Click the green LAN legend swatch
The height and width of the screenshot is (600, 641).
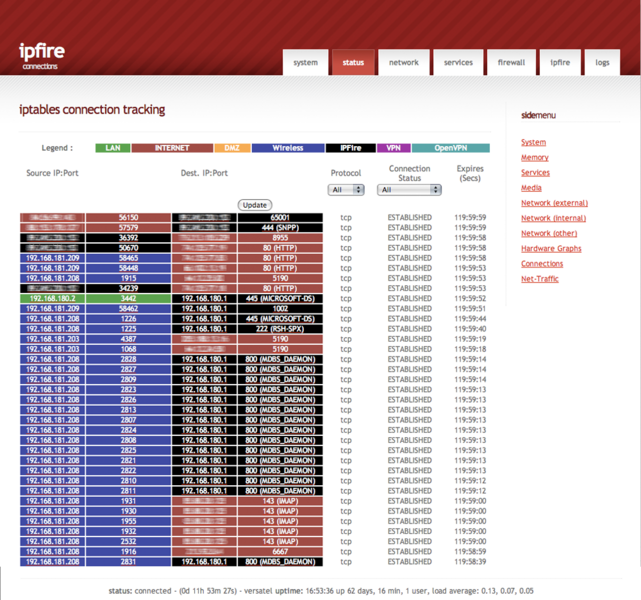coord(113,148)
